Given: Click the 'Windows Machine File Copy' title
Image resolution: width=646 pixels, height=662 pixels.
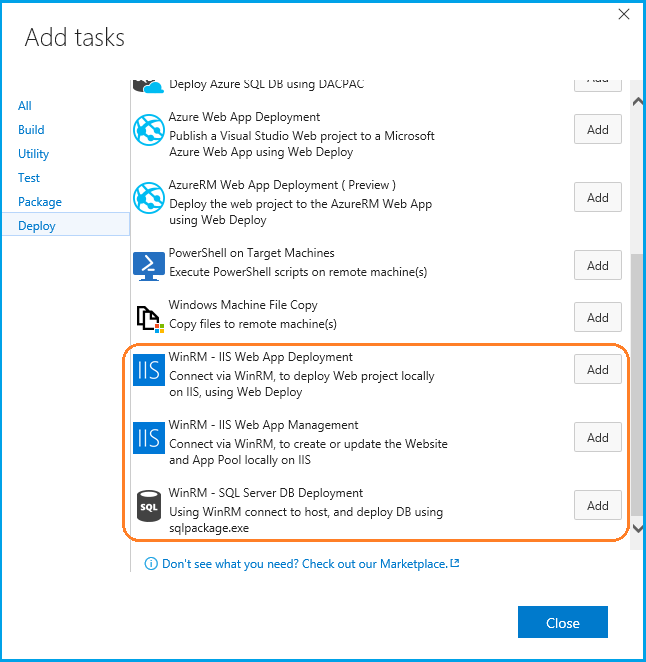Looking at the screenshot, I should coord(243,305).
